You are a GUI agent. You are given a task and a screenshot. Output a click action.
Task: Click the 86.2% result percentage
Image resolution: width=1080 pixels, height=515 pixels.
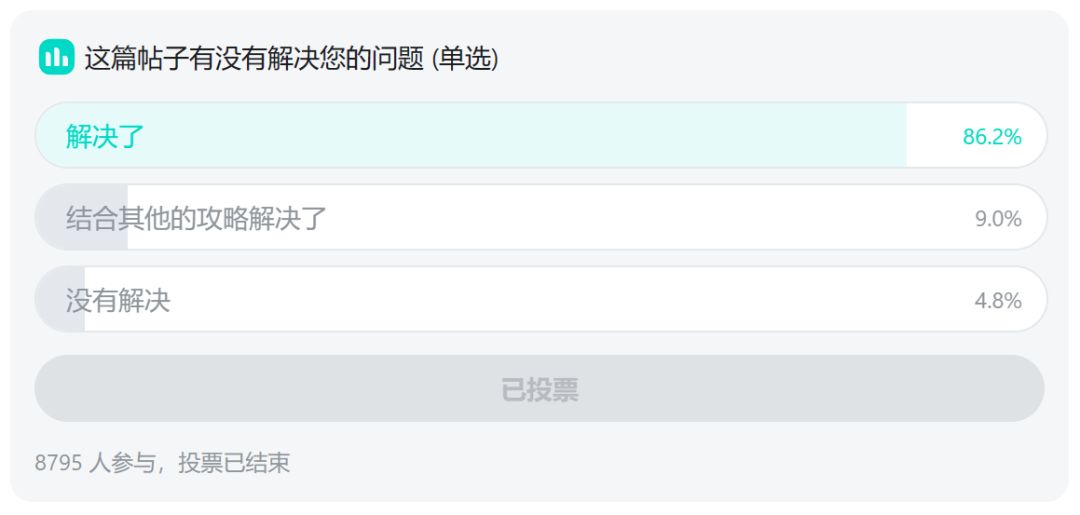991,137
